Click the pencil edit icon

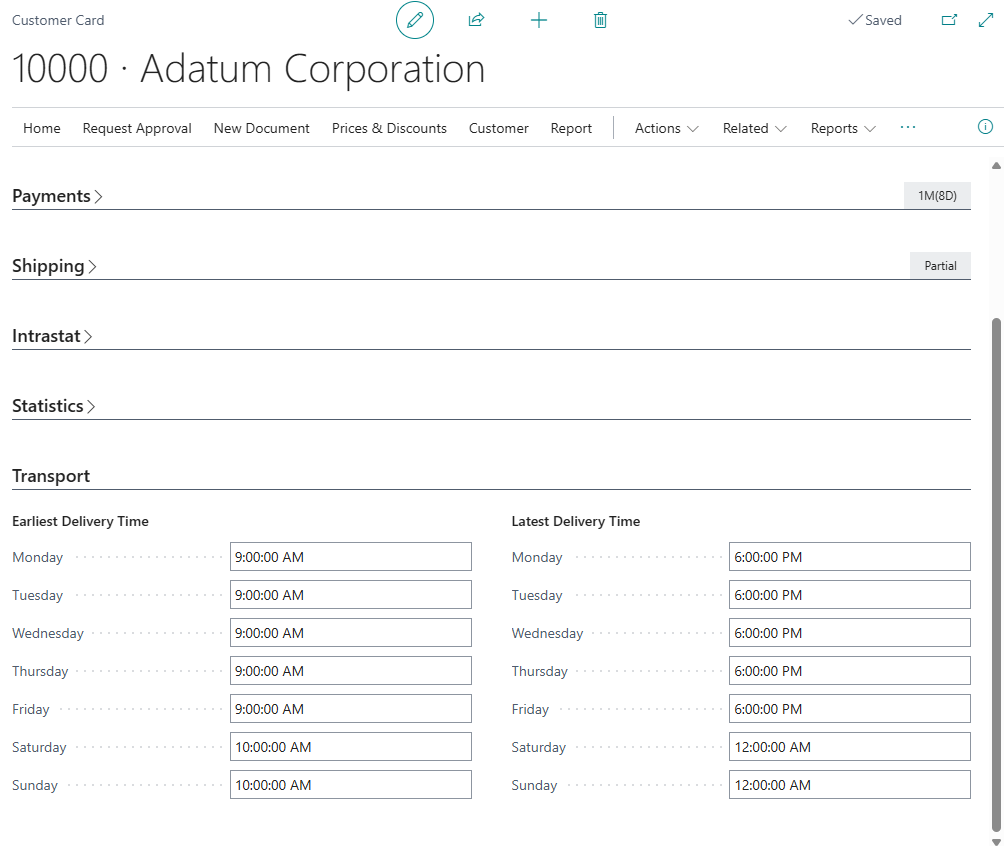coord(415,20)
